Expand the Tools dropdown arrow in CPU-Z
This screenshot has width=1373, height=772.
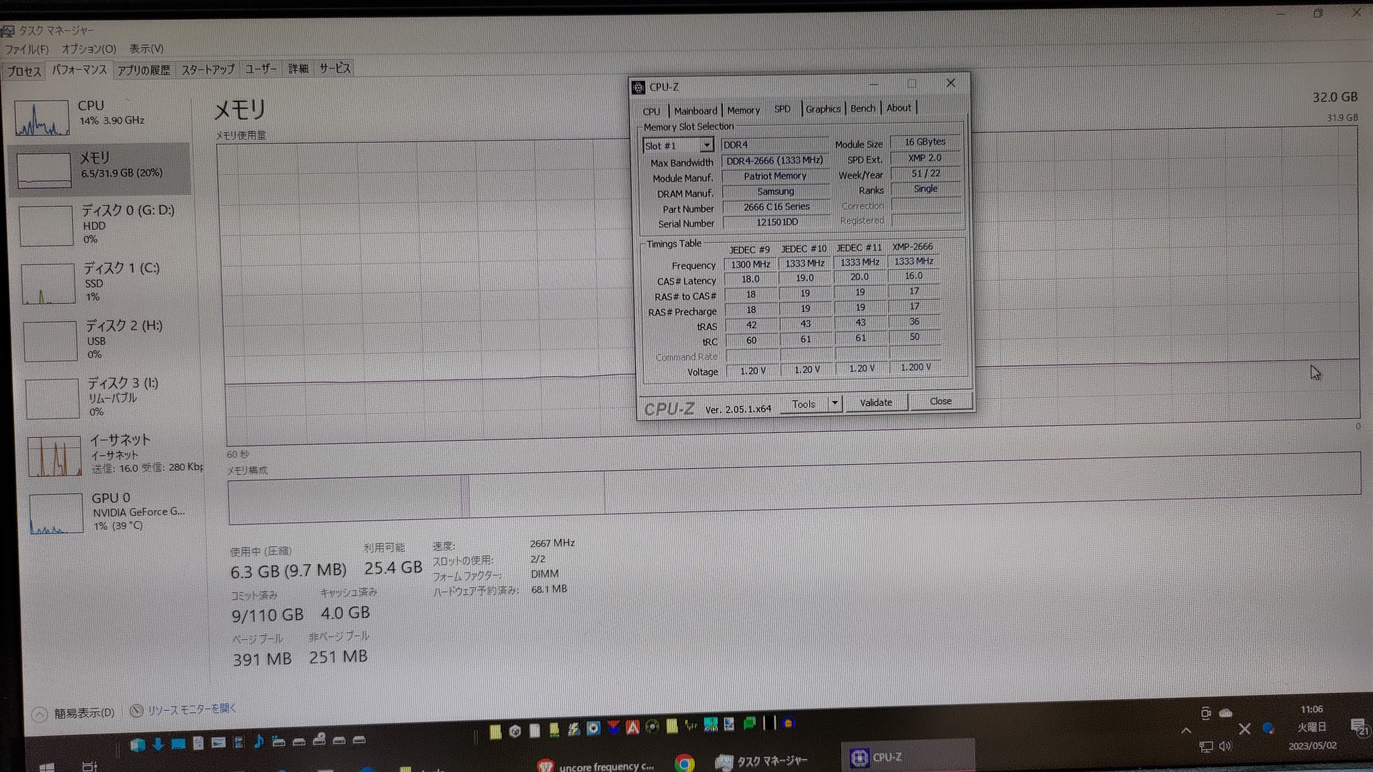click(x=835, y=404)
